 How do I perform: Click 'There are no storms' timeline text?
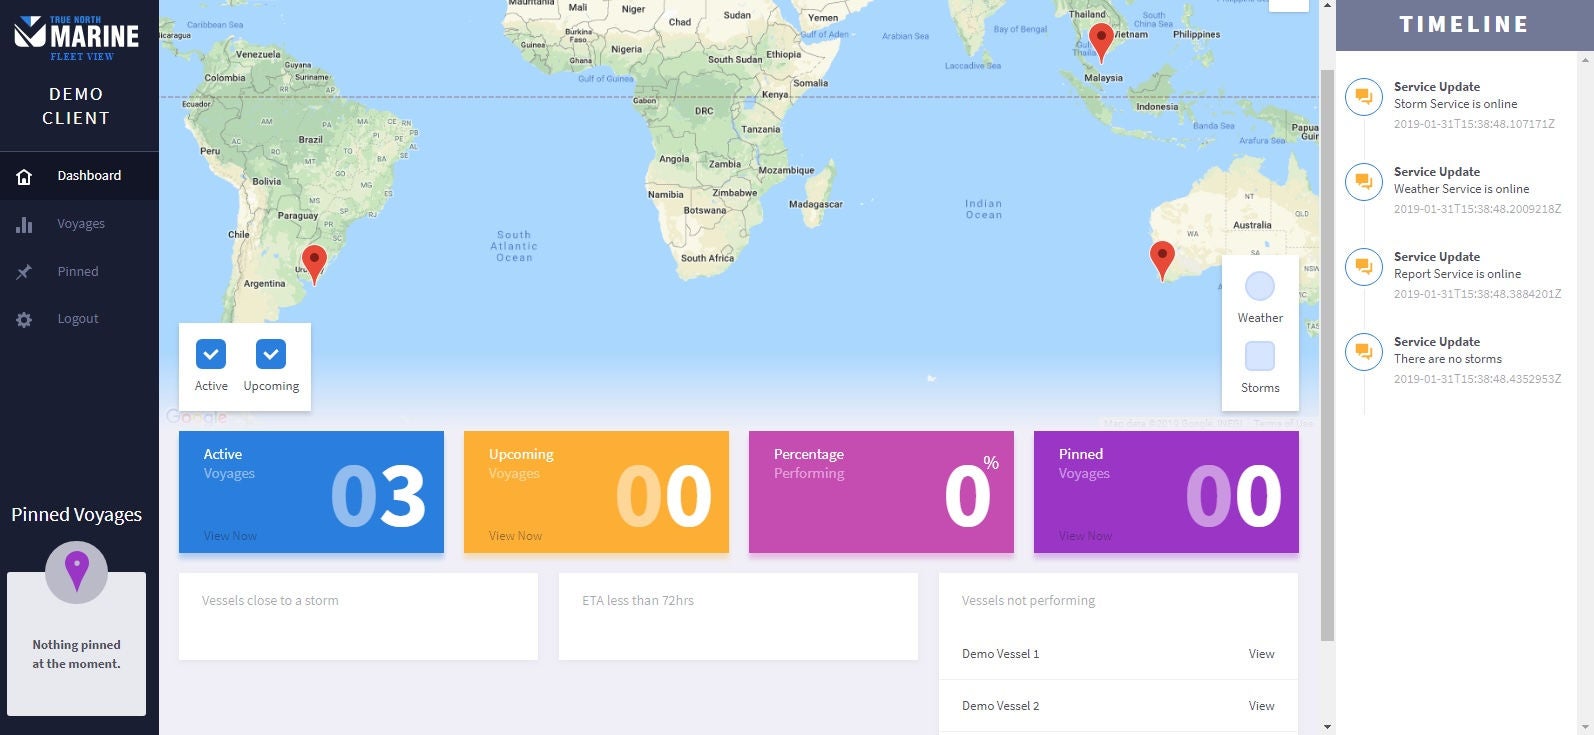pyautogui.click(x=1448, y=359)
